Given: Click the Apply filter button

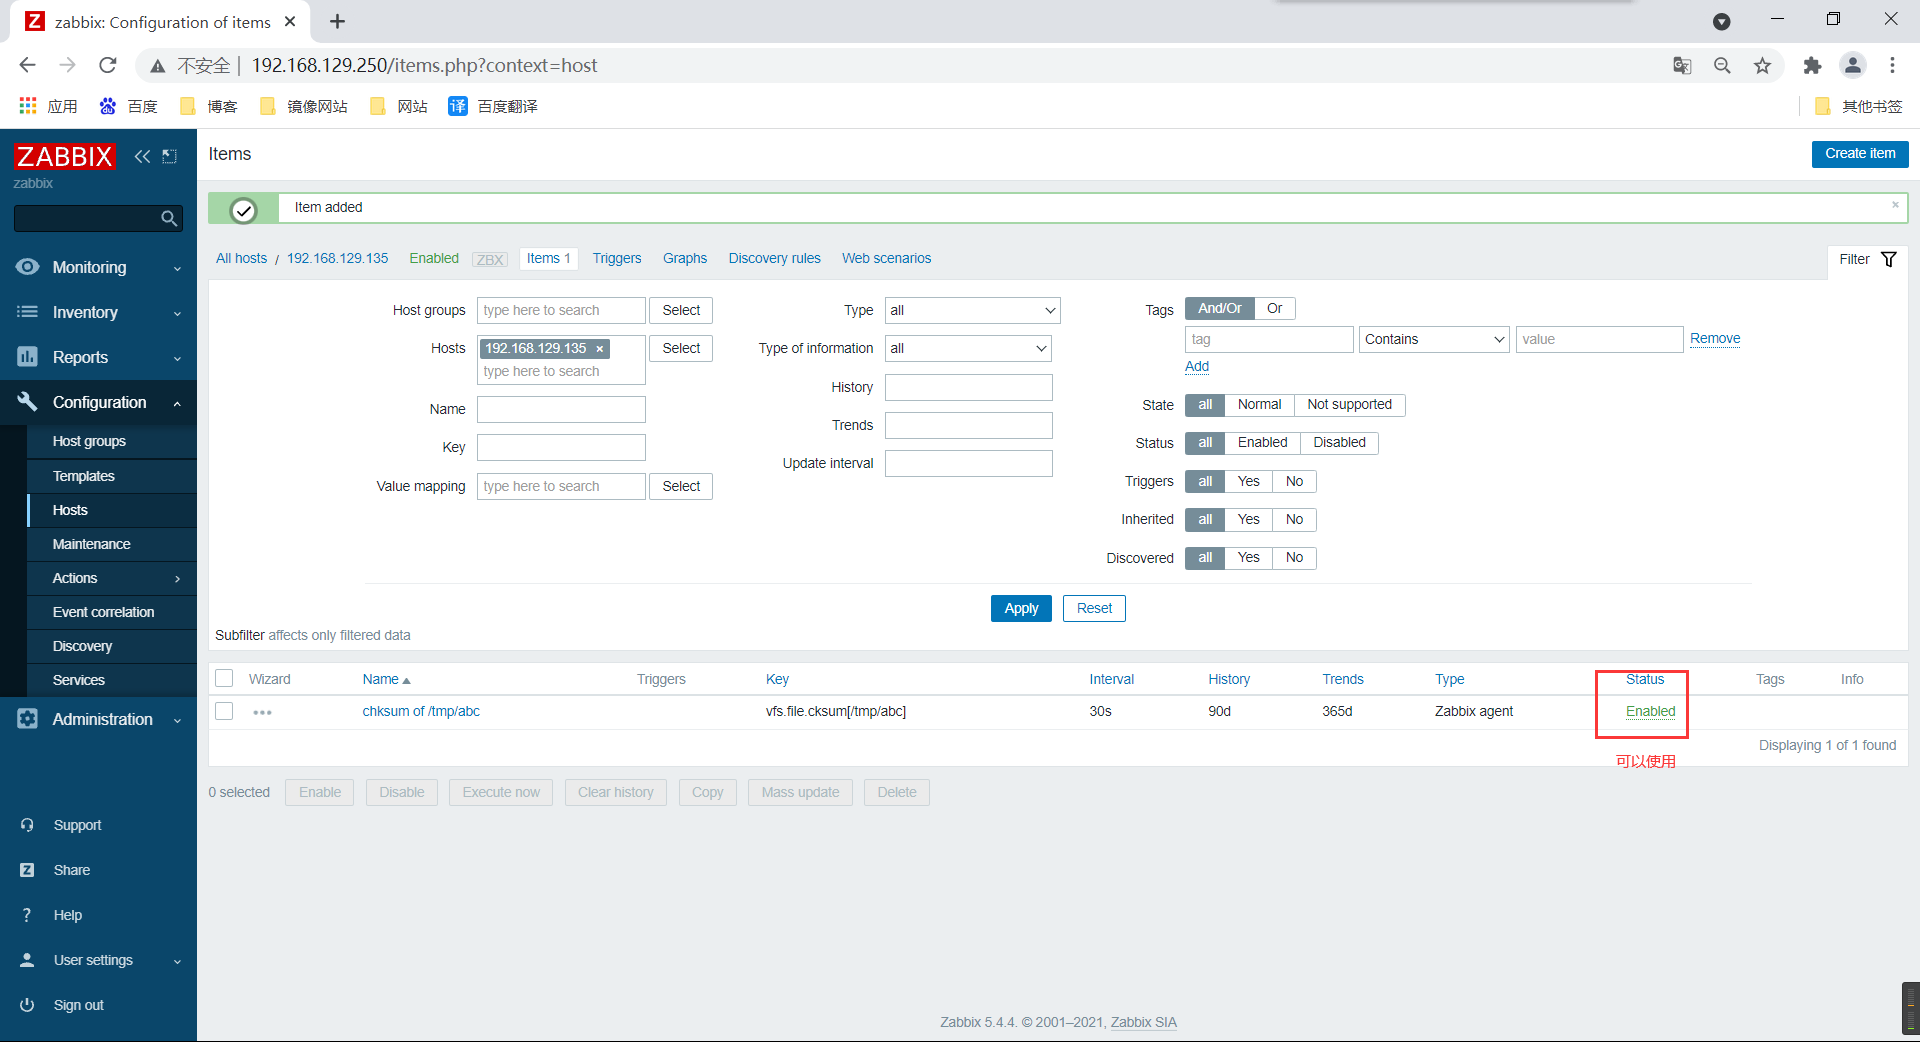Looking at the screenshot, I should click(1021, 608).
